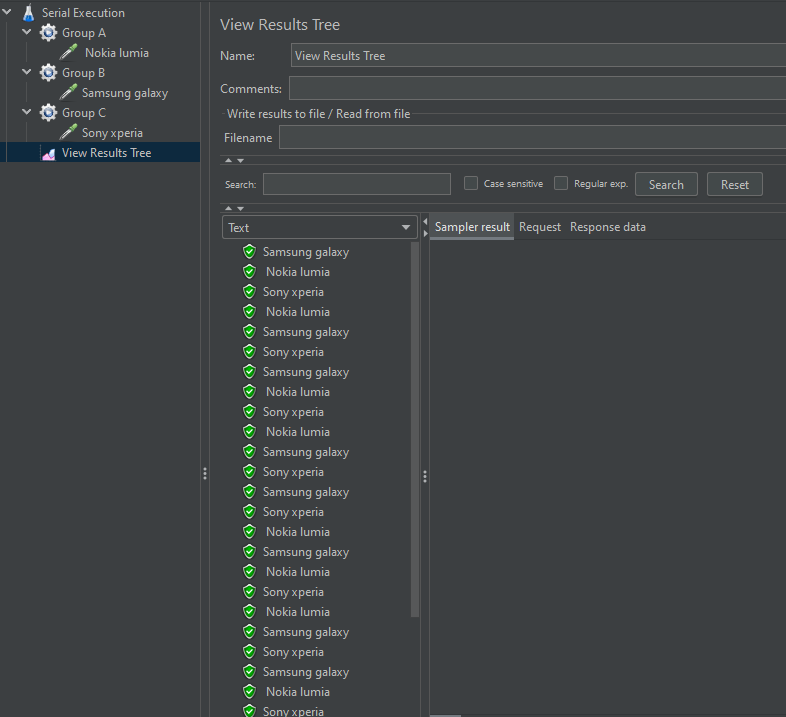
Task: Click the green shield of the first Samsung galaxy result
Action: click(250, 252)
